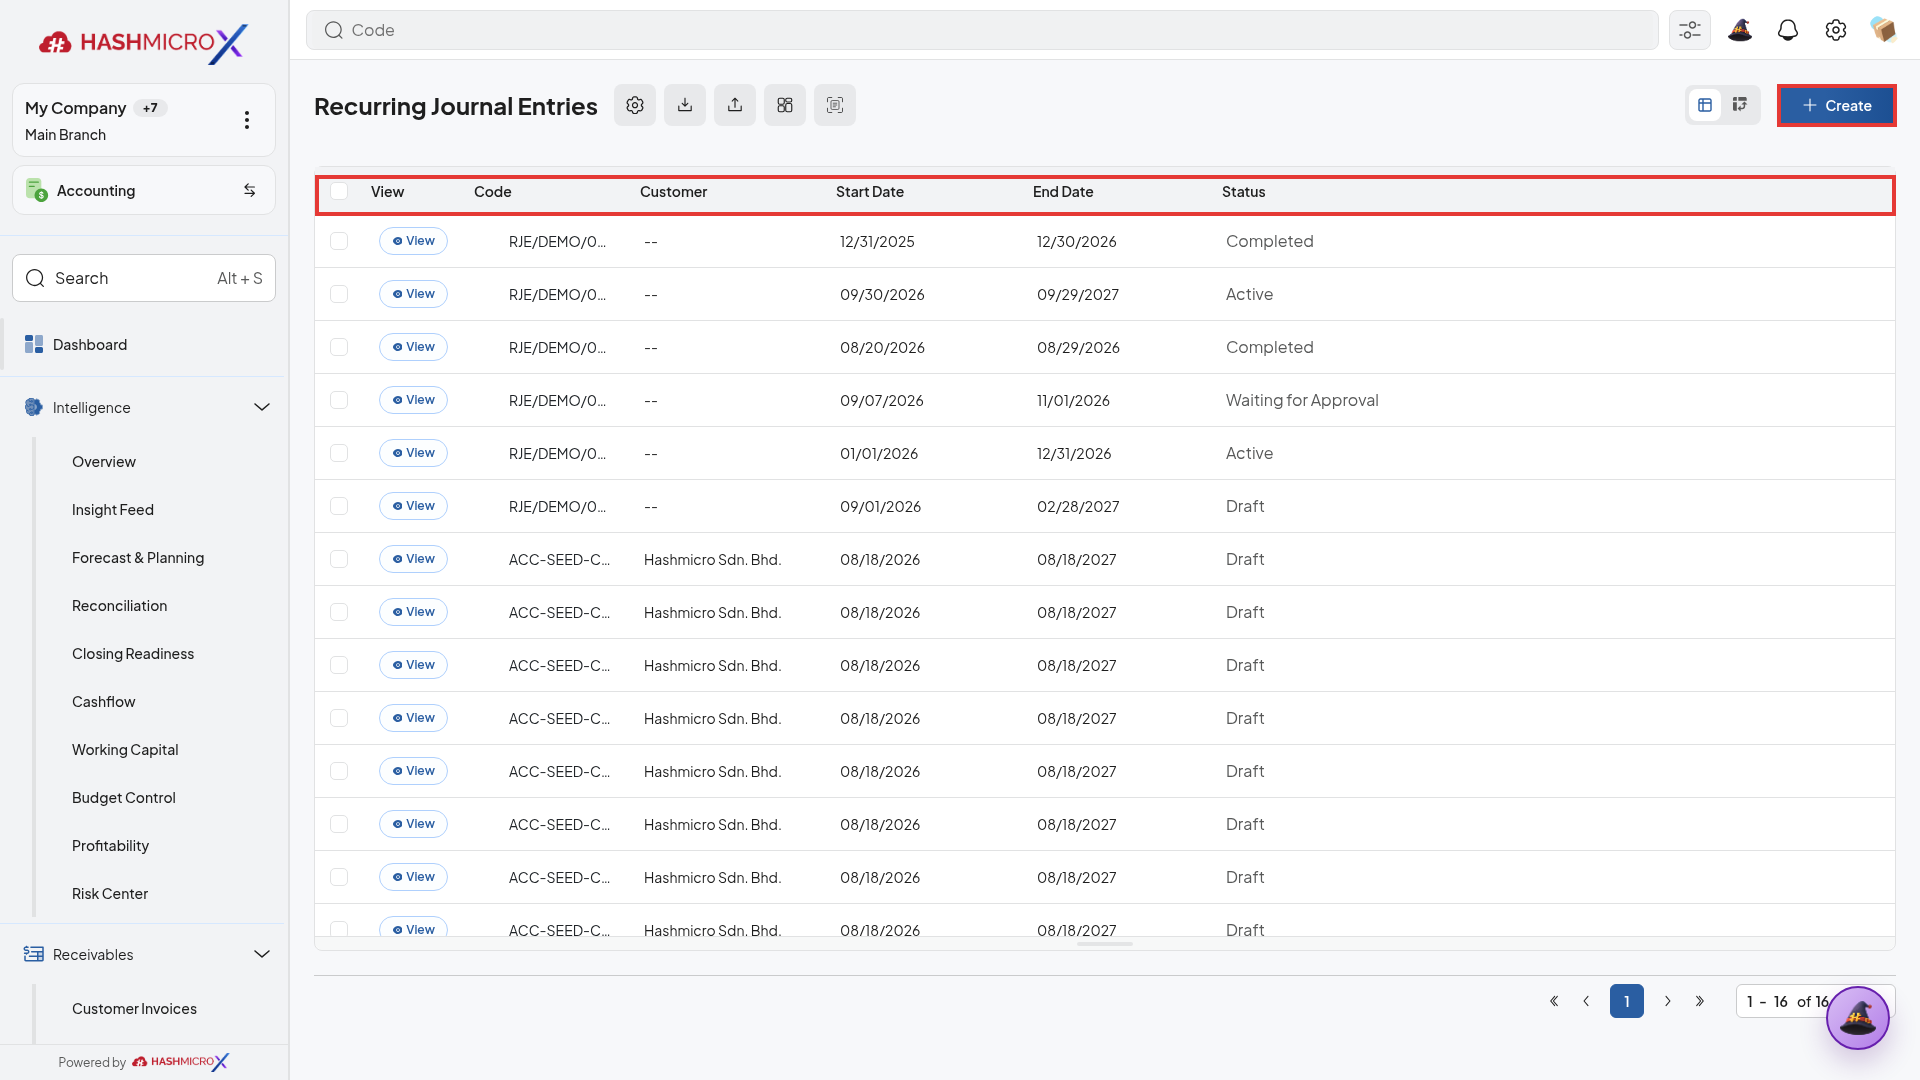Open the Accounting module switcher
The image size is (1920, 1080).
[144, 190]
